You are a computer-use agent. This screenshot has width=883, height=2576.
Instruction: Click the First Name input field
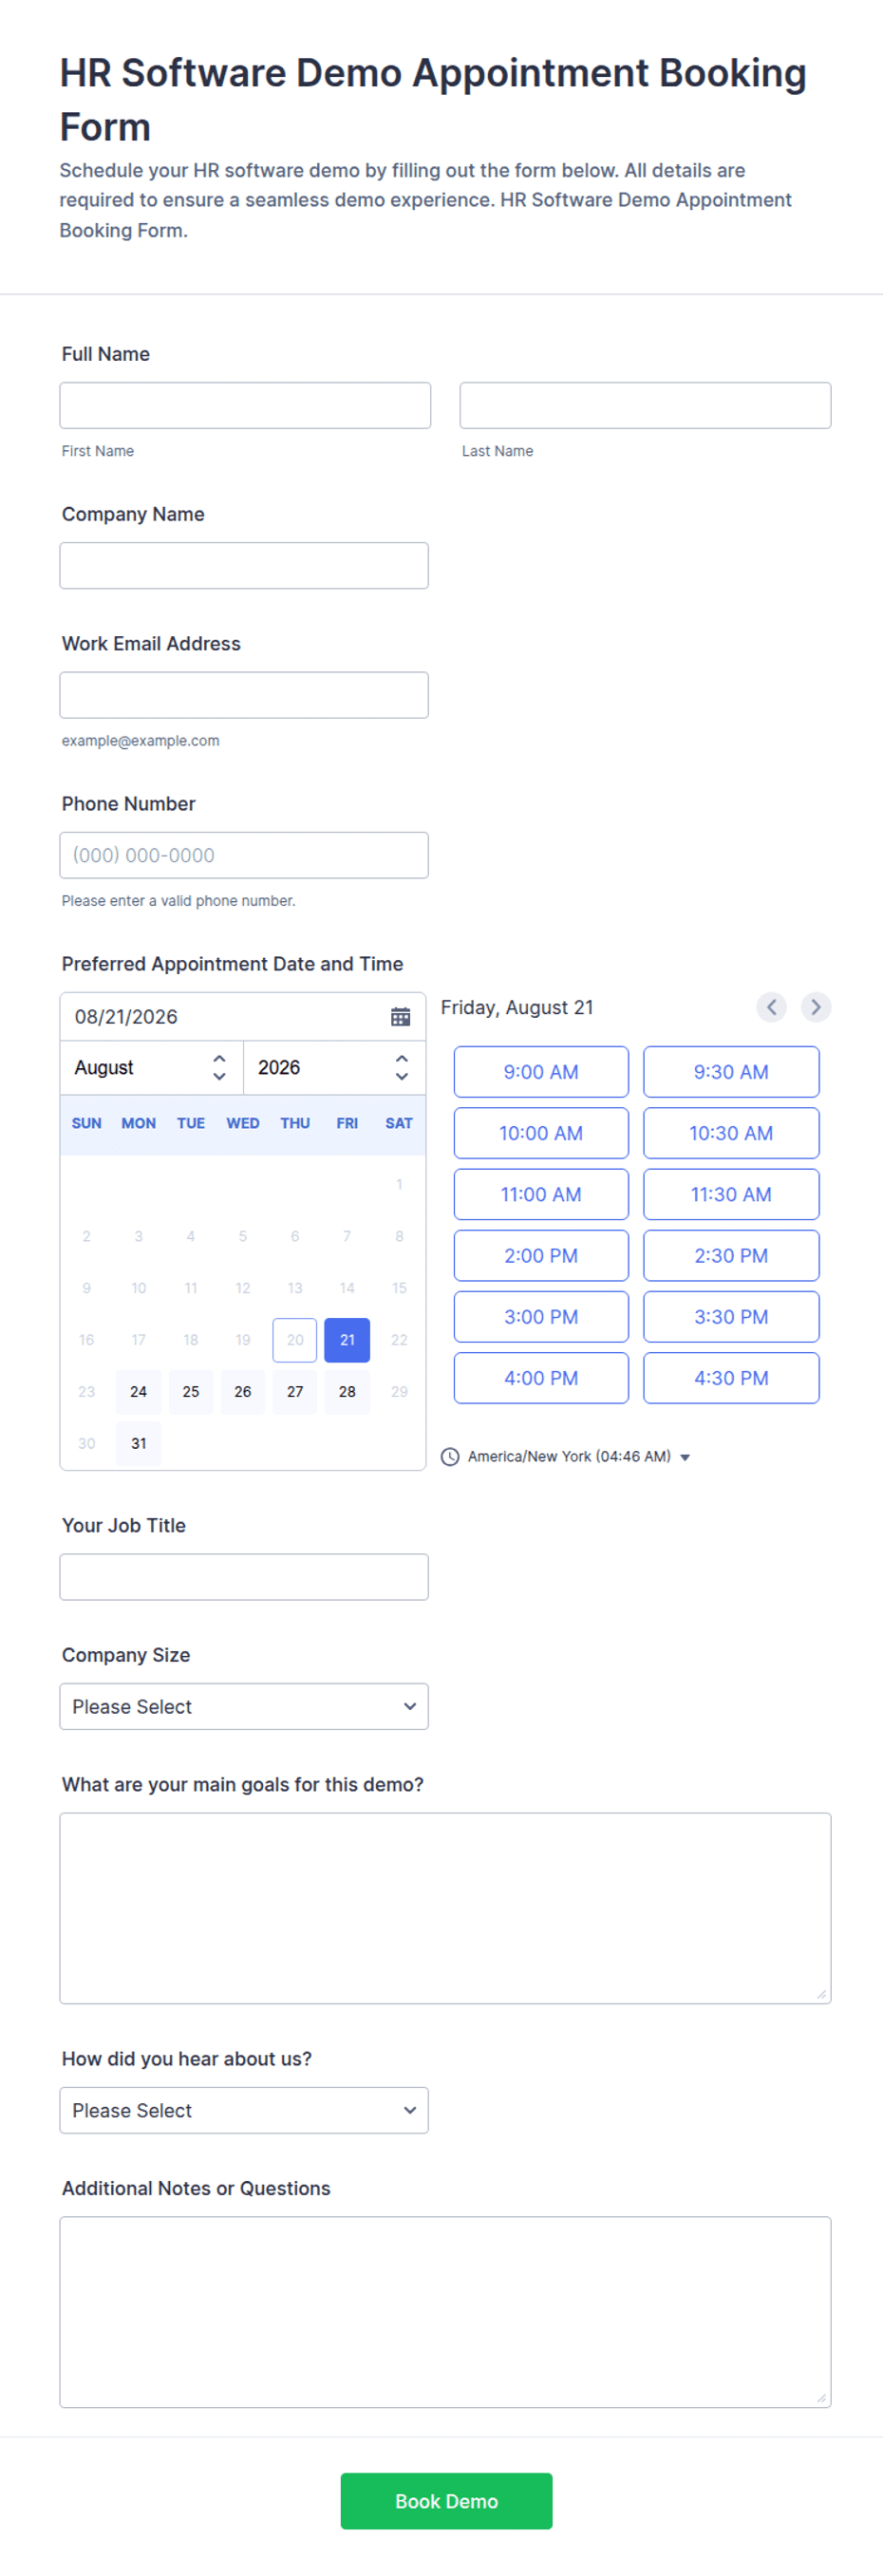245,405
